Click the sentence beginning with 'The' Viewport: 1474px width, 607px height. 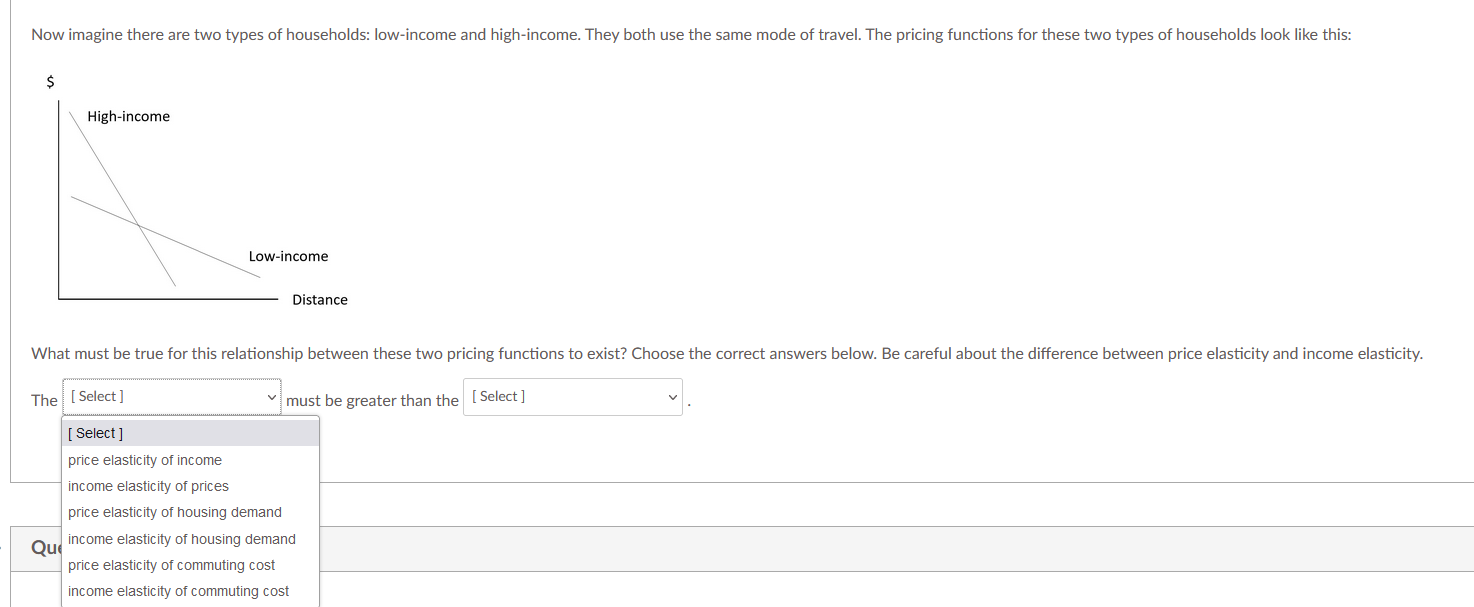(44, 400)
